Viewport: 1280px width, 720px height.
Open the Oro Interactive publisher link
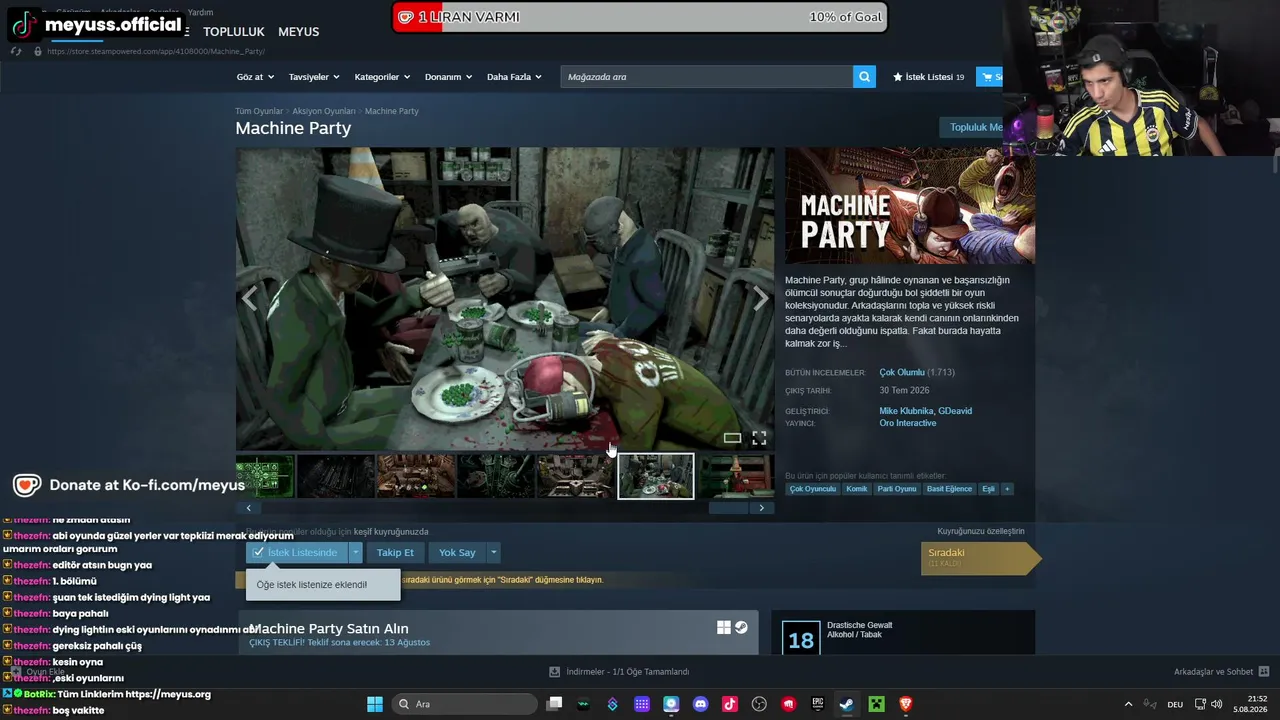(x=908, y=423)
